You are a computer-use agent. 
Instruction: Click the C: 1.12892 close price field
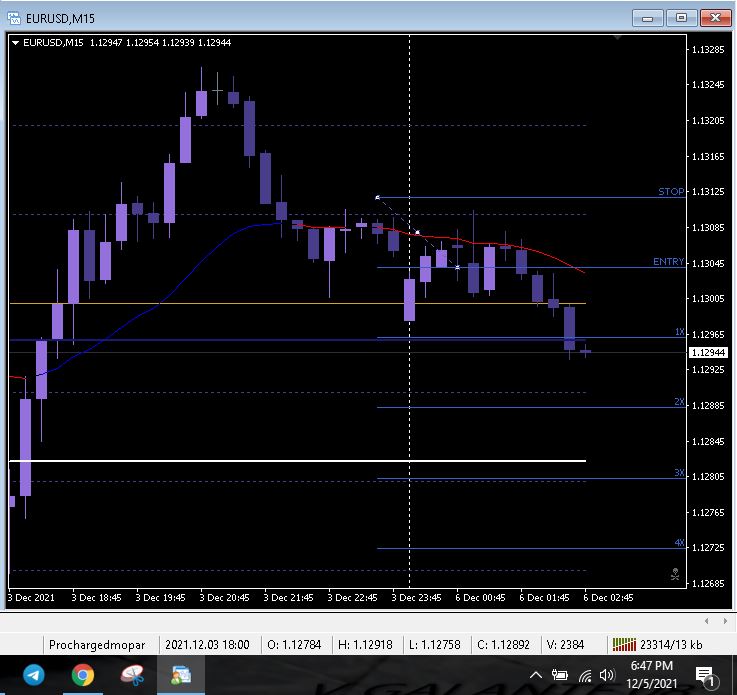click(x=503, y=645)
